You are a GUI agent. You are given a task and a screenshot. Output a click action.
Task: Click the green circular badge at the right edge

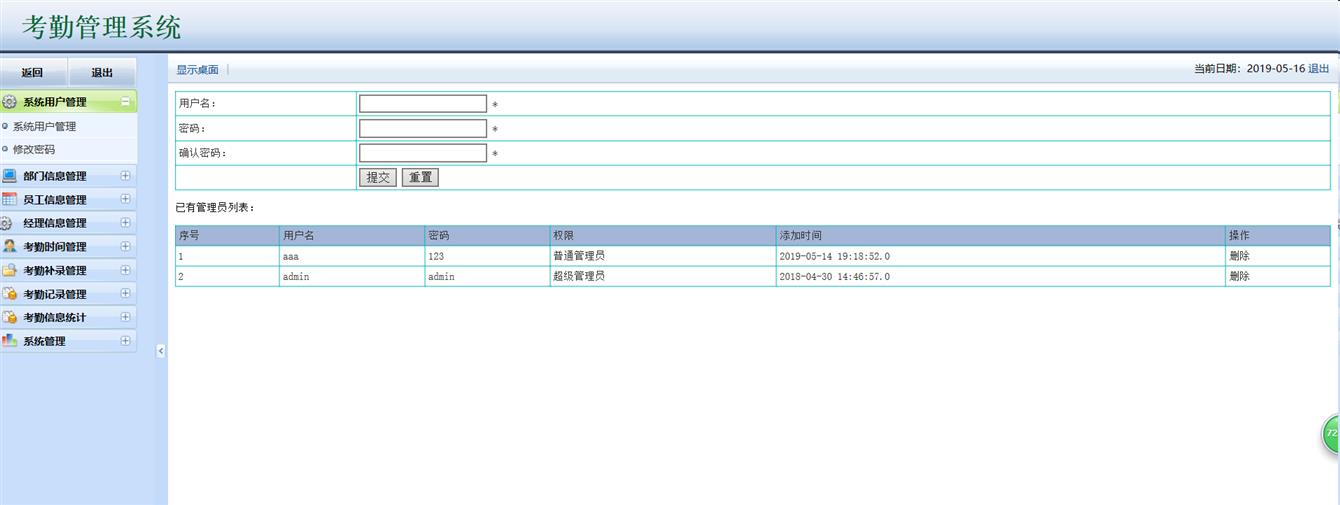click(x=1331, y=434)
